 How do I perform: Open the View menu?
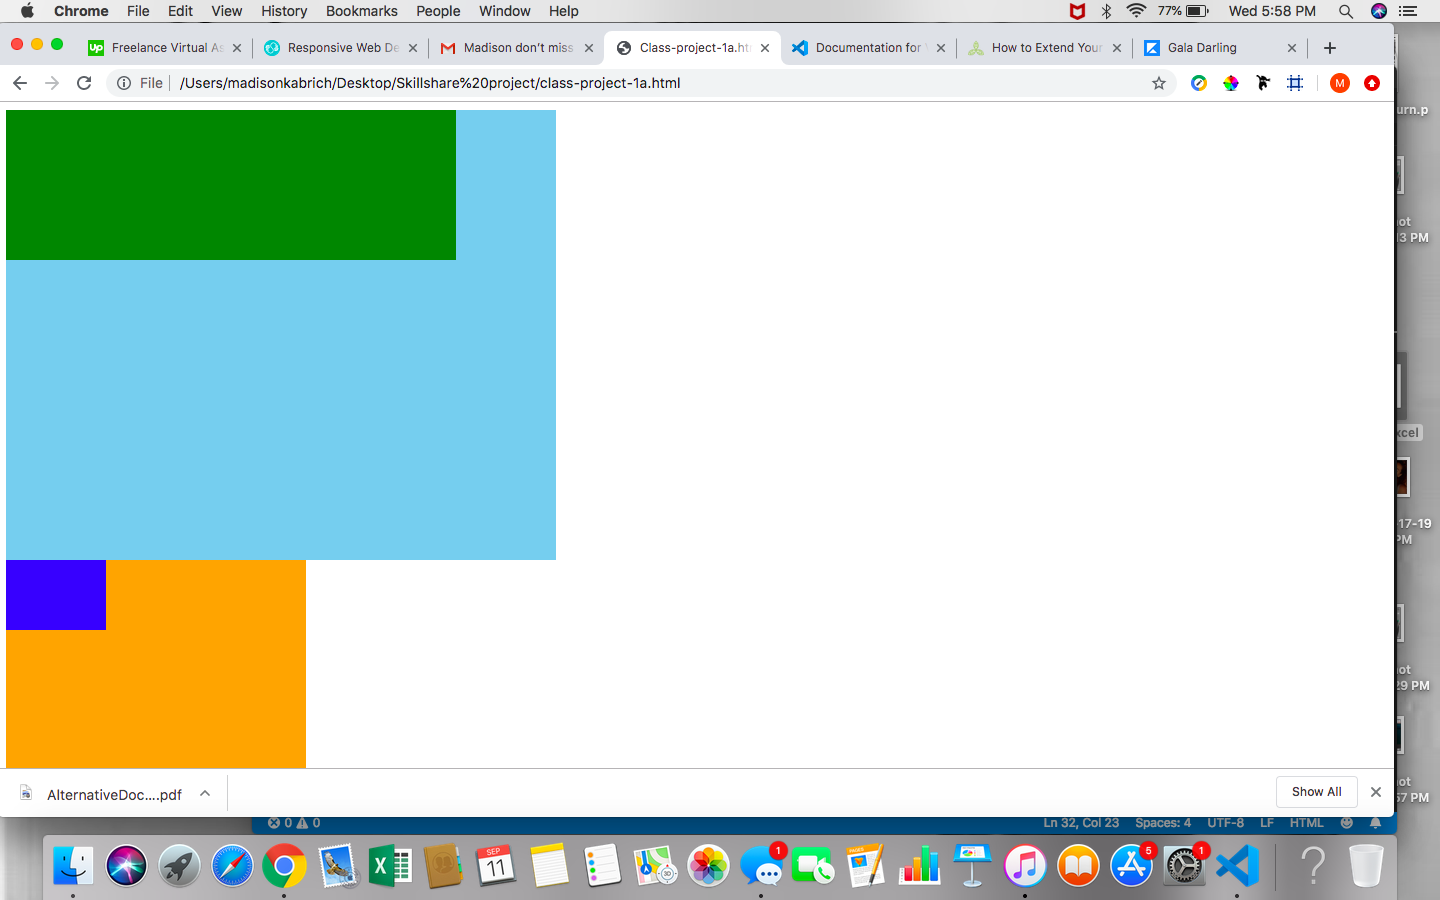tap(227, 11)
